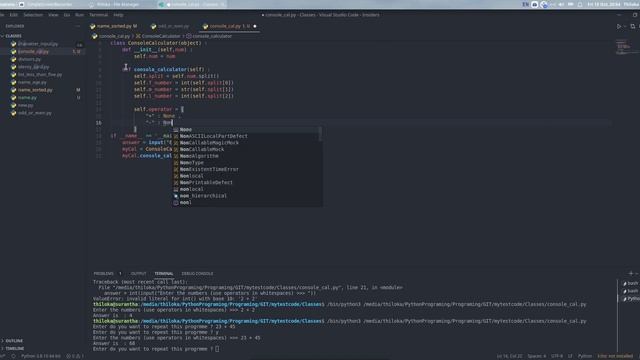Viewport: 640px width, 360px height.
Task: Open SimpleScreenRecorder from taskbar
Action: (45, 4)
